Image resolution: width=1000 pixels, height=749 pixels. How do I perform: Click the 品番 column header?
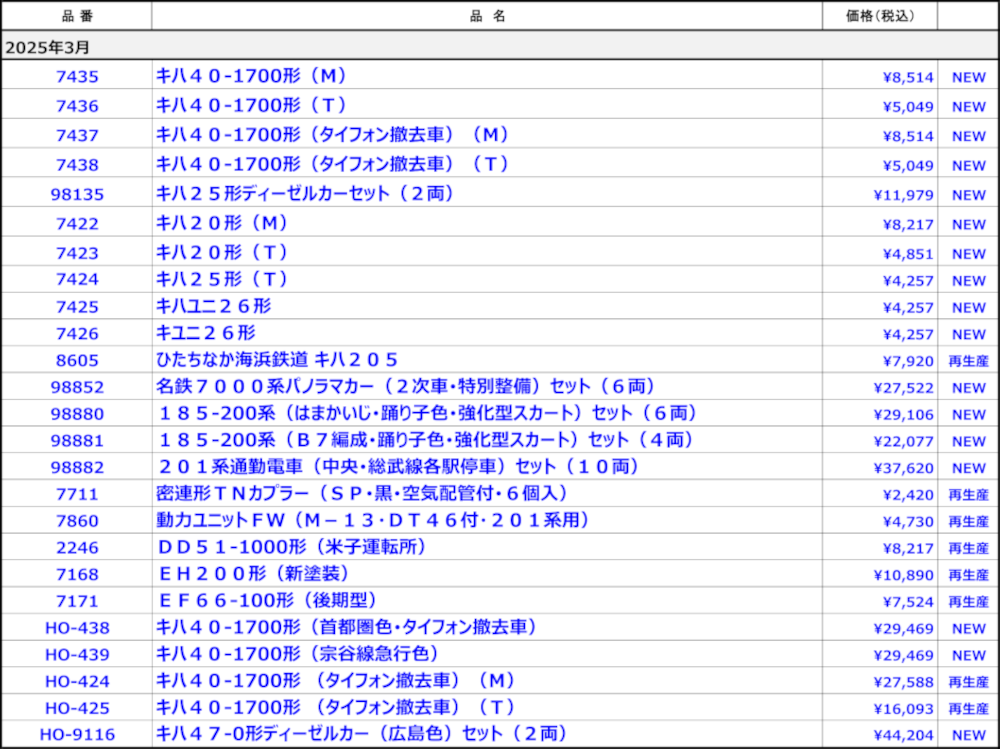point(77,16)
